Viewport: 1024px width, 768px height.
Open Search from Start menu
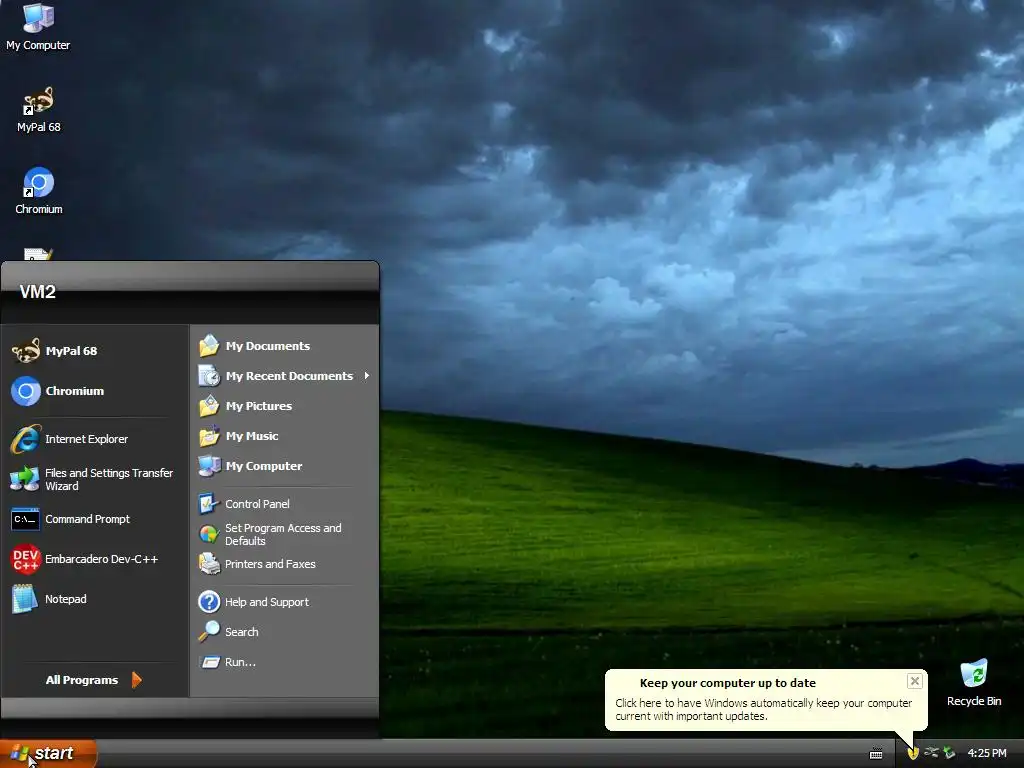click(284, 632)
